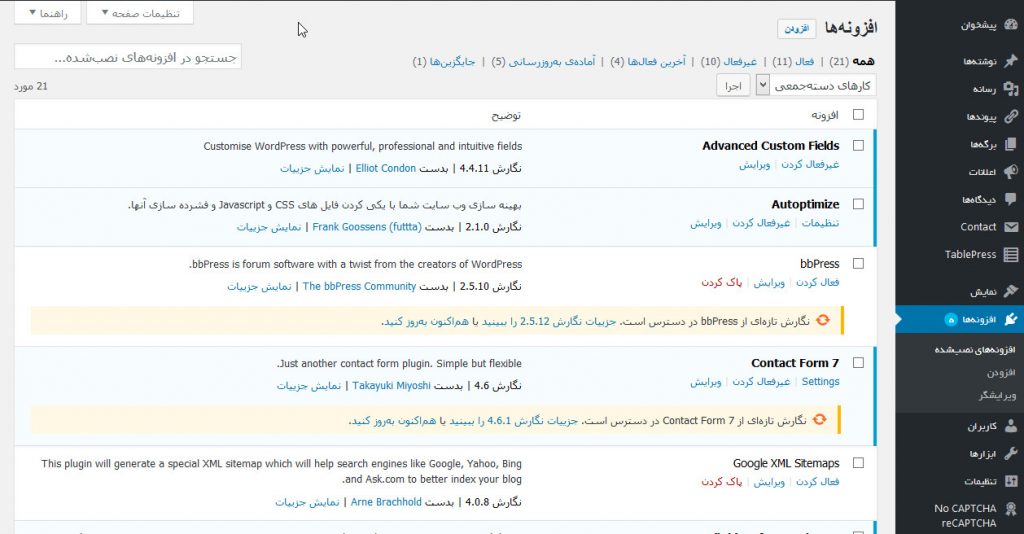
Task: Open plugin Editor (ویرایشگر) submenu item
Action: coord(997,396)
